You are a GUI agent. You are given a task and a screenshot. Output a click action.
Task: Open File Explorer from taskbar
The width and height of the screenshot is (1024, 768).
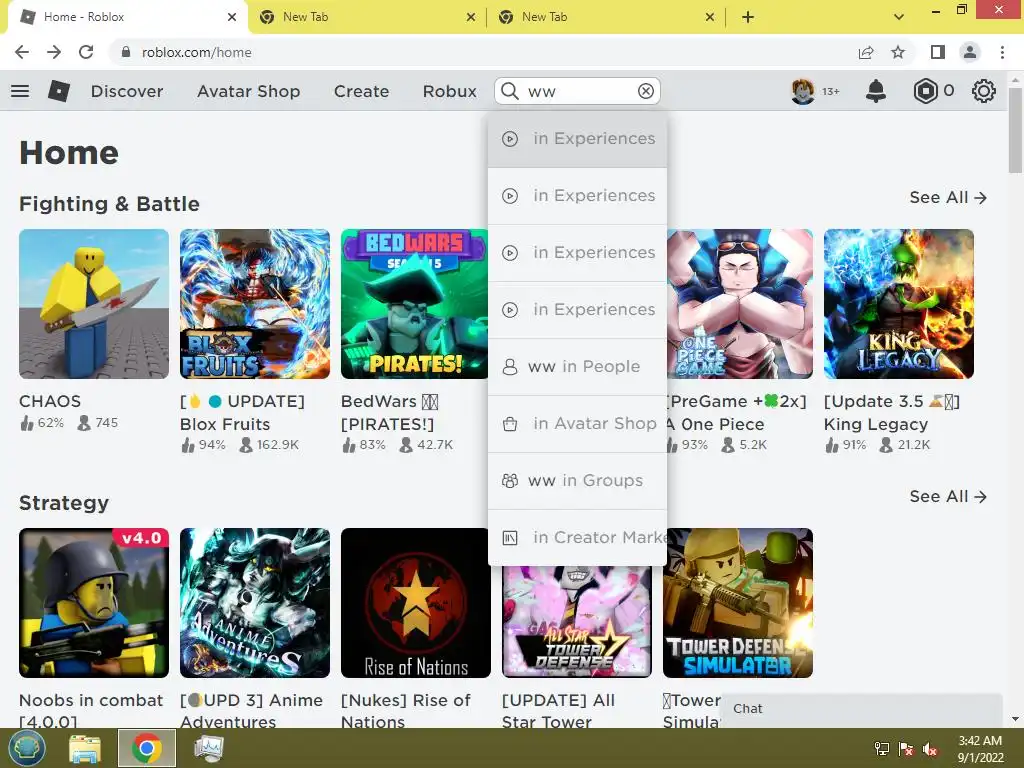[86, 748]
